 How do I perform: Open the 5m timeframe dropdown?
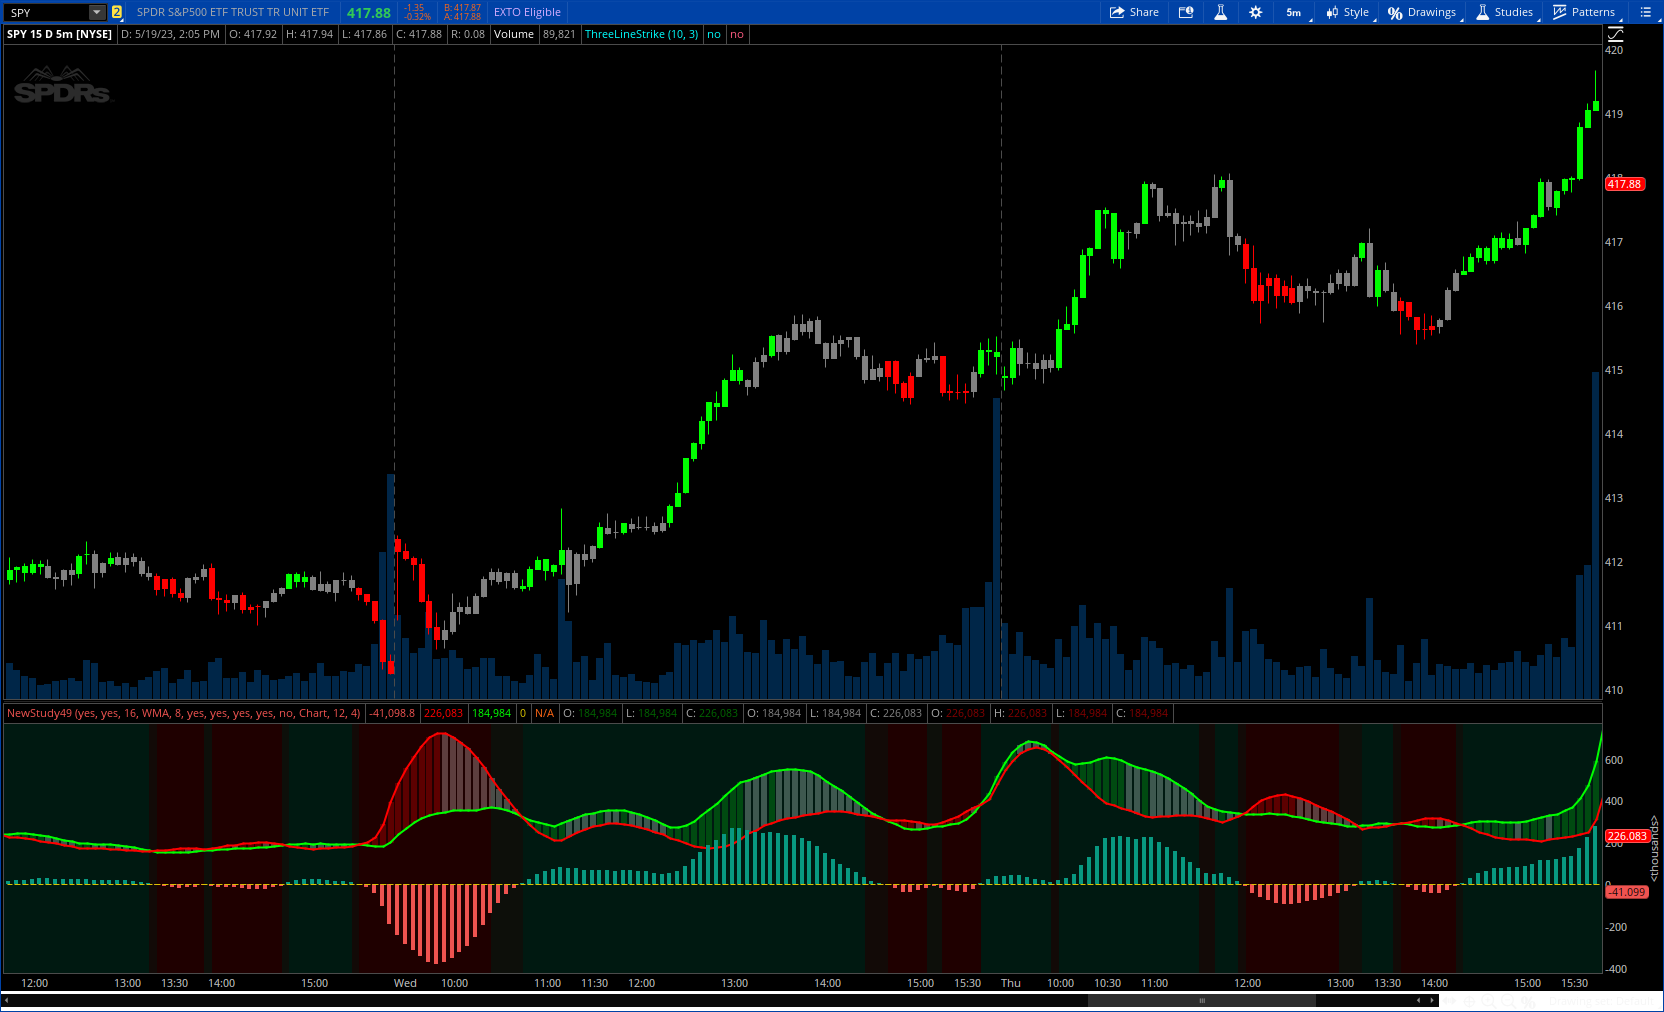tap(1294, 12)
